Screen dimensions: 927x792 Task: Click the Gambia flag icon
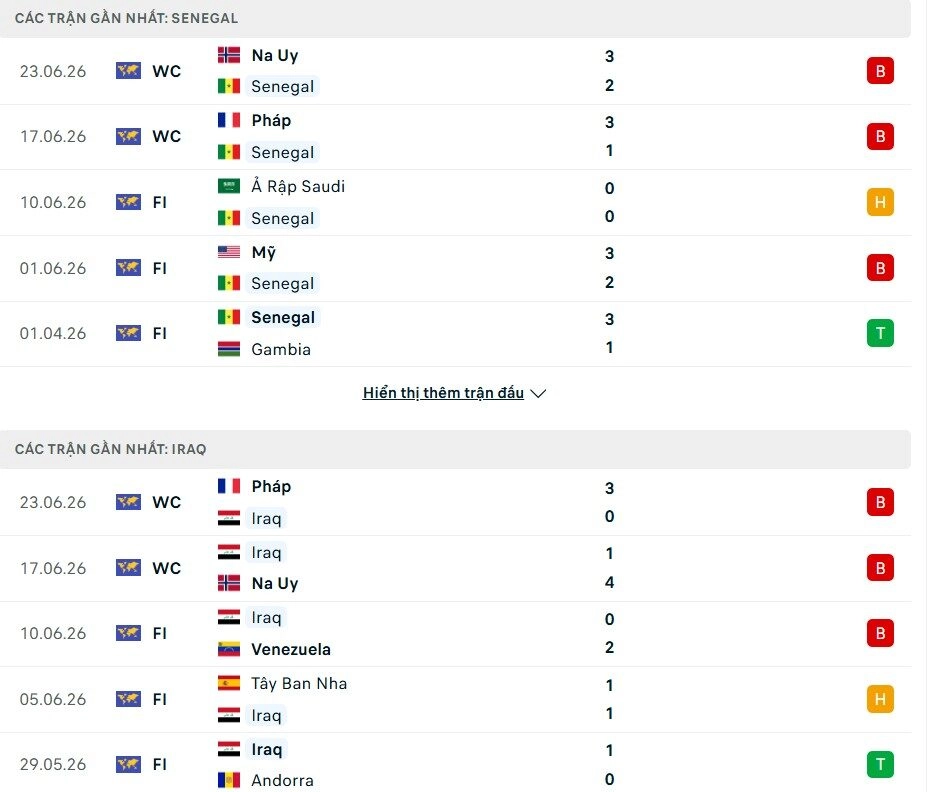pos(229,349)
